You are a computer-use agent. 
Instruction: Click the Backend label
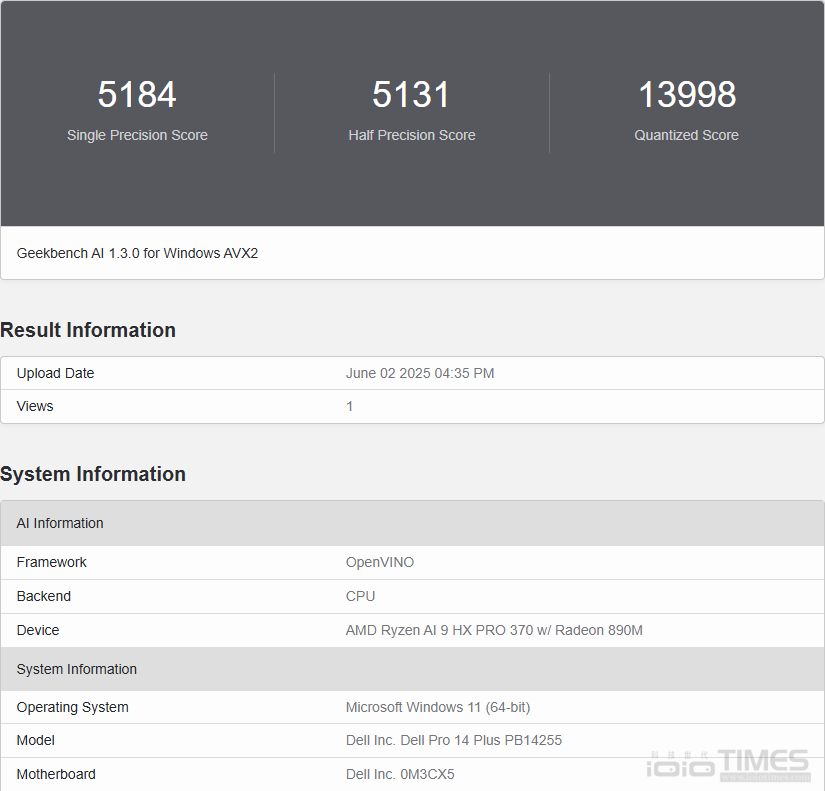44,596
